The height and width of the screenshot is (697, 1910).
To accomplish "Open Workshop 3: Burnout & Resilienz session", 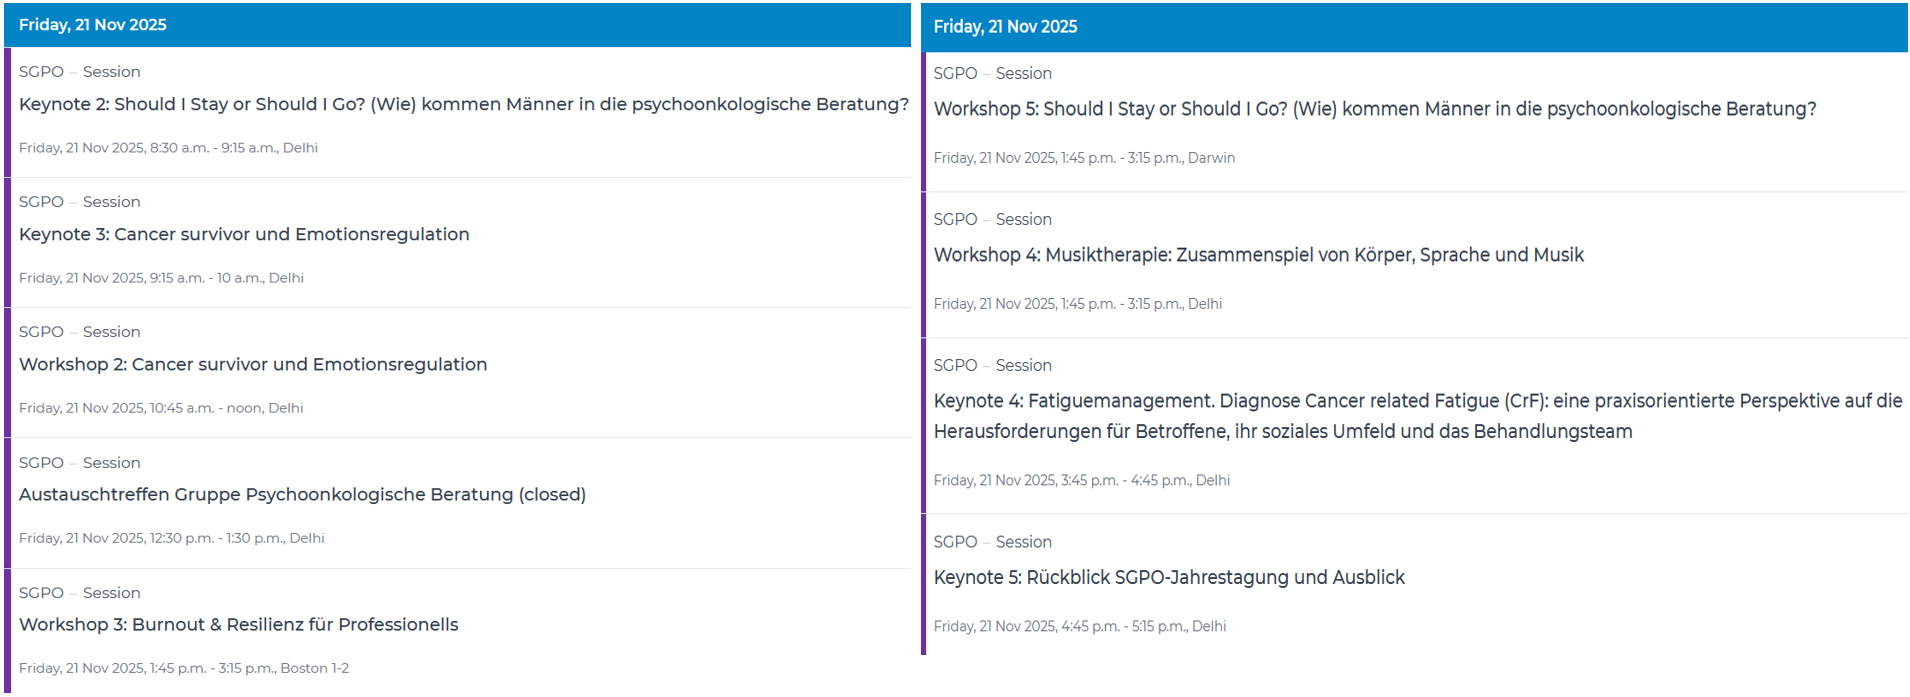I will click(x=238, y=624).
